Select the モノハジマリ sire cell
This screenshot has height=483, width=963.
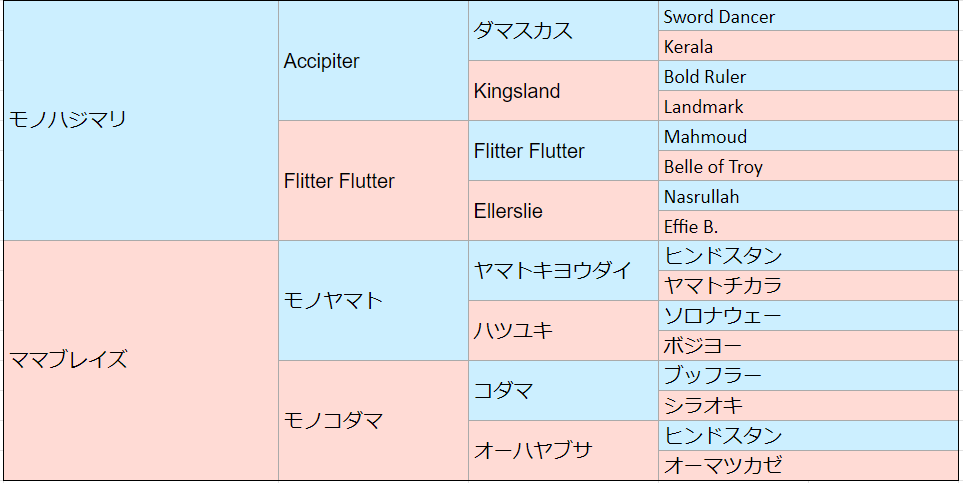click(141, 120)
